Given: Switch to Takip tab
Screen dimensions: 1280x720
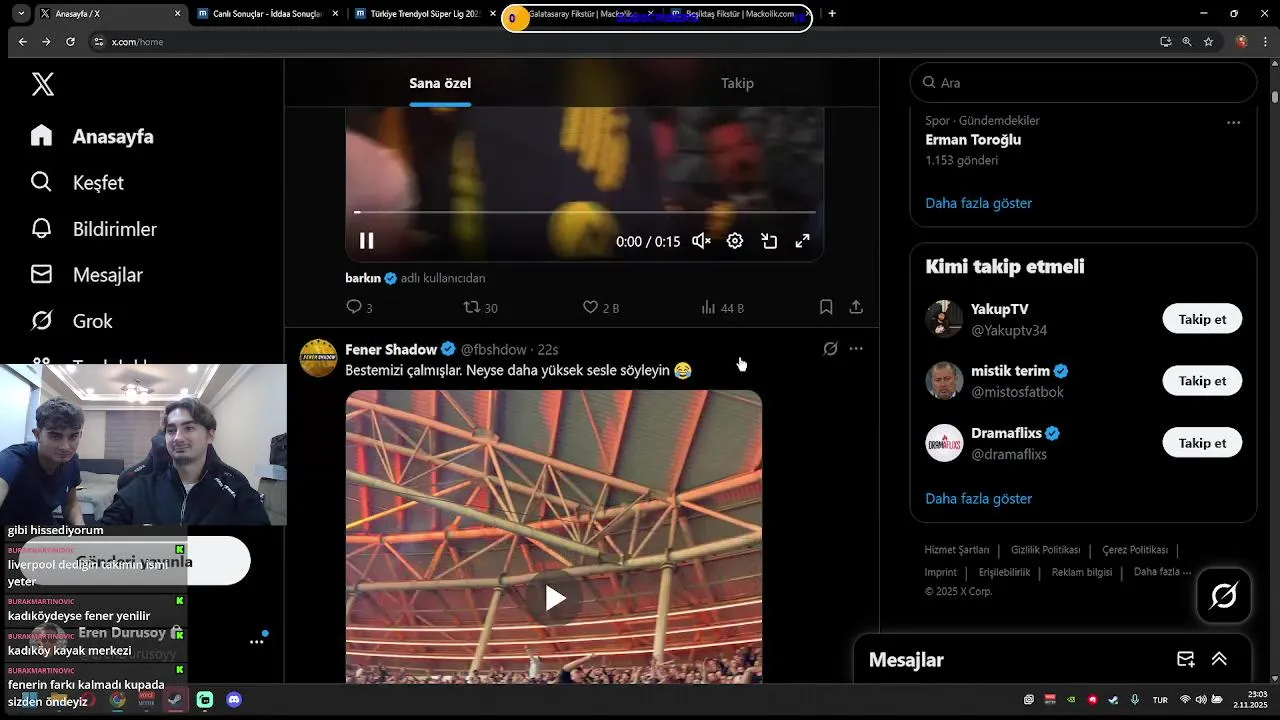Looking at the screenshot, I should (737, 83).
